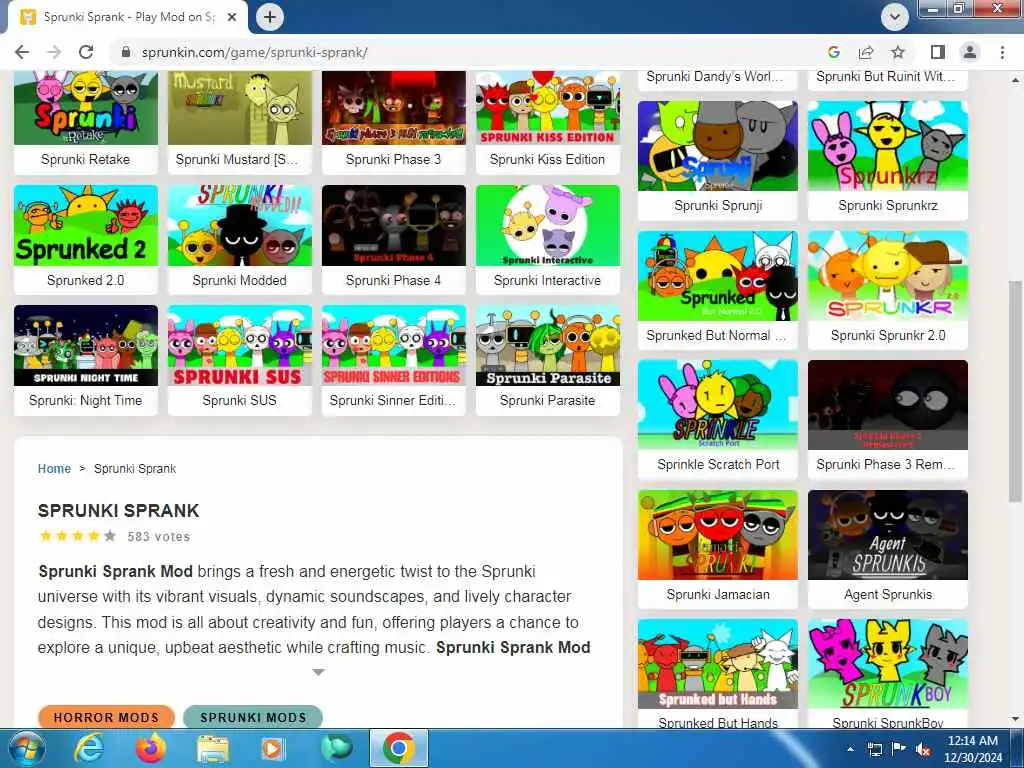Bookmark this page with the star

tap(898, 52)
